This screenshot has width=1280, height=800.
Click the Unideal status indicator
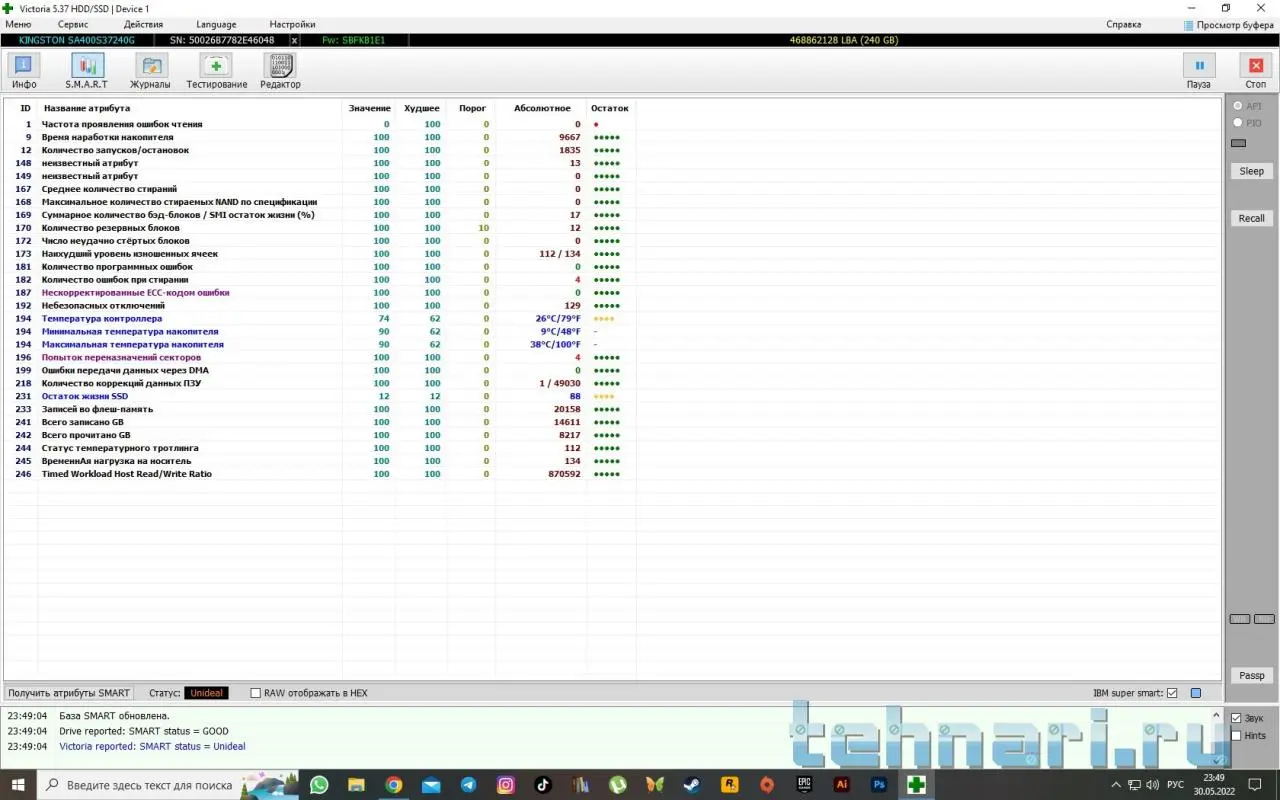206,693
